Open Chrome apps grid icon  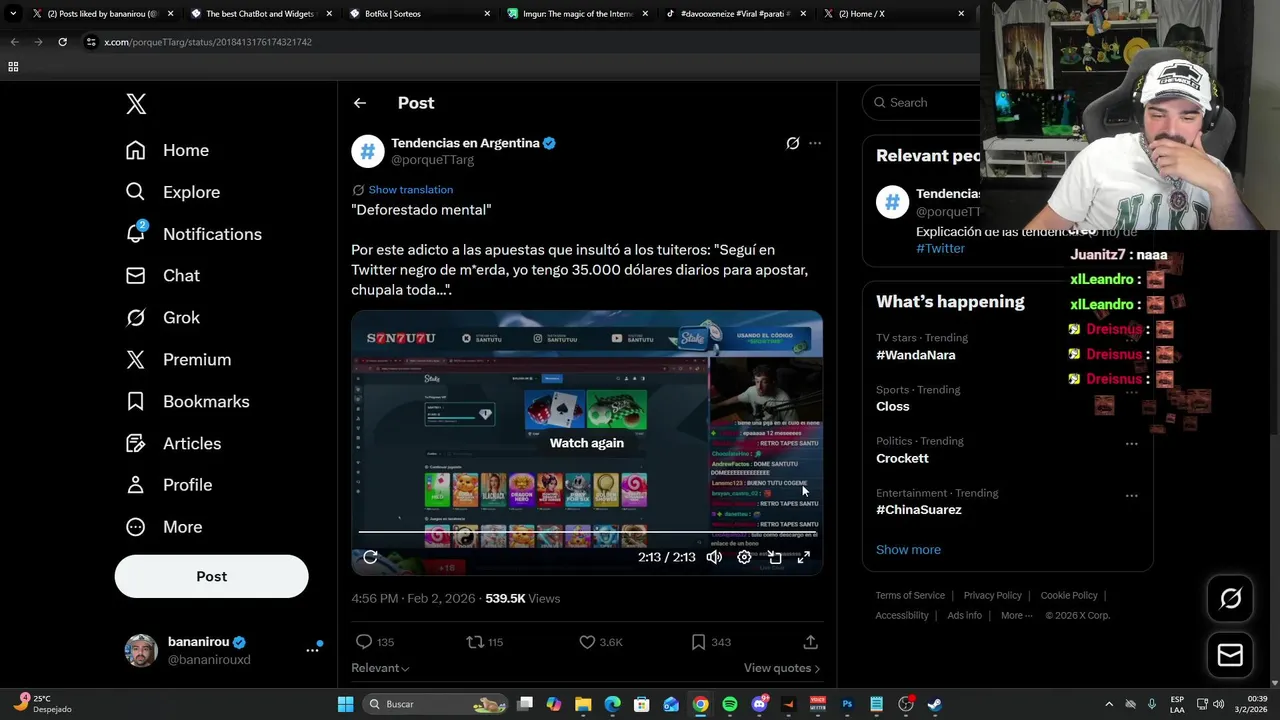(13, 67)
